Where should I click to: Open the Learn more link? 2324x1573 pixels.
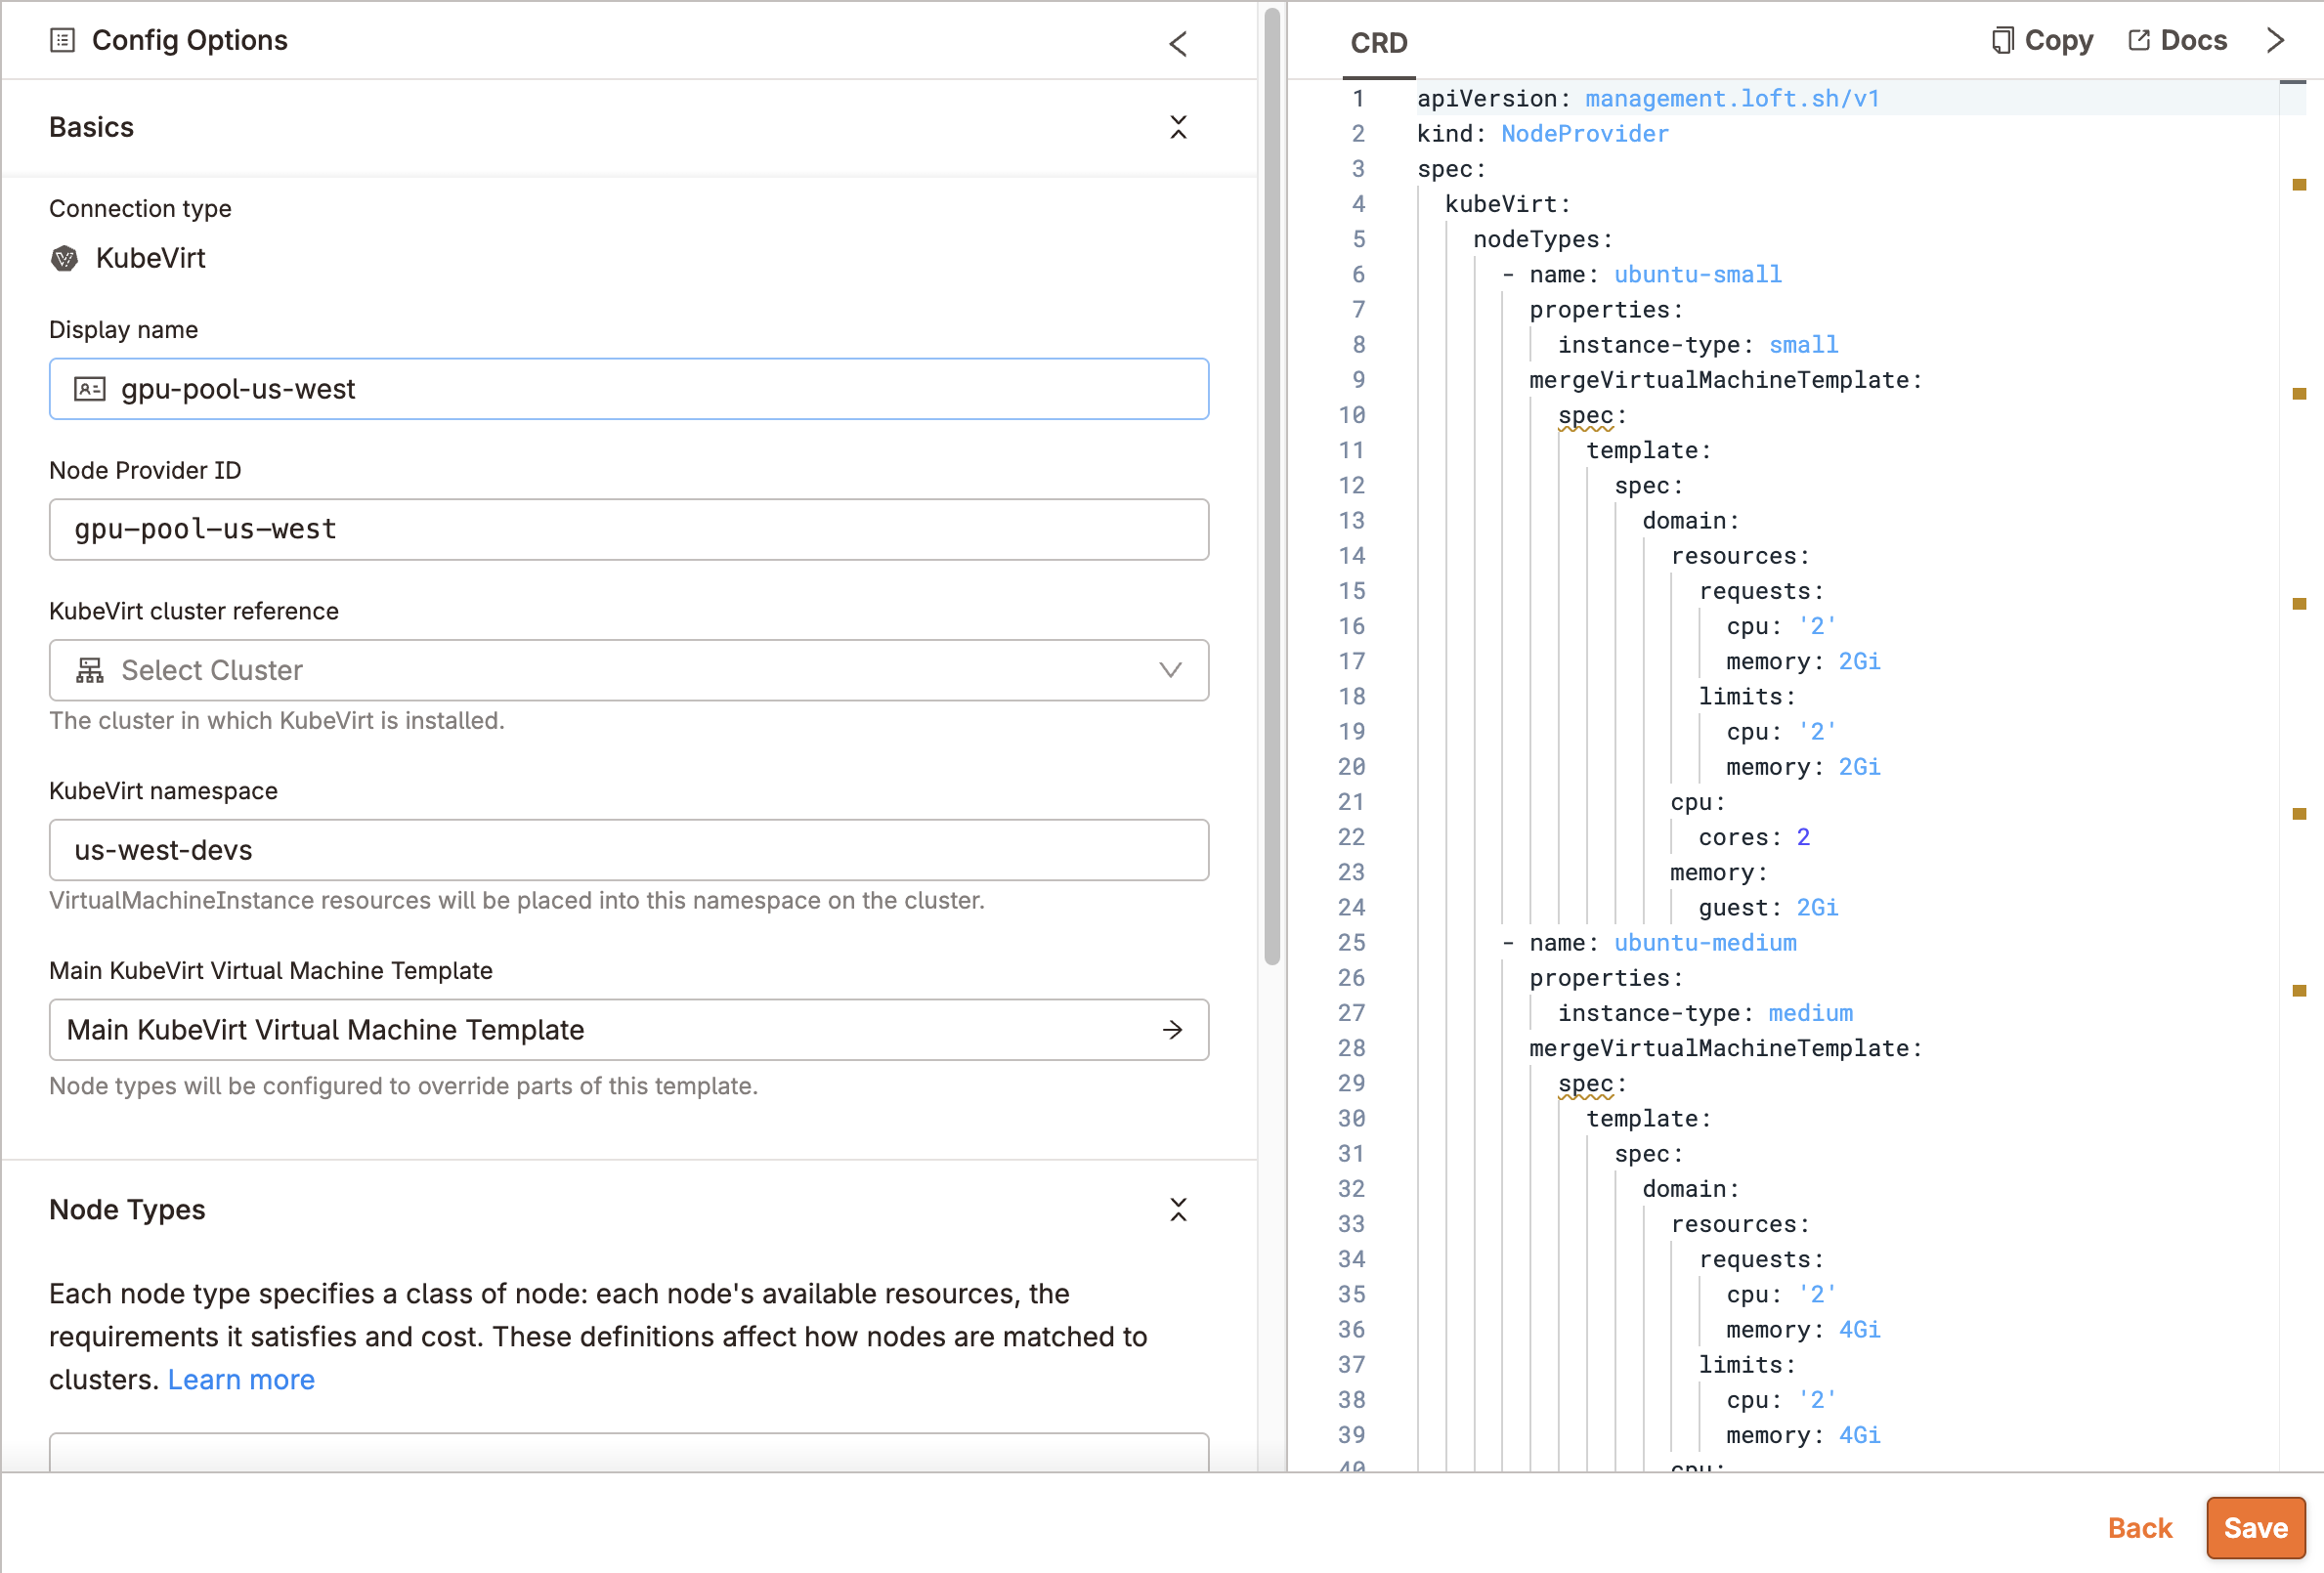[241, 1380]
